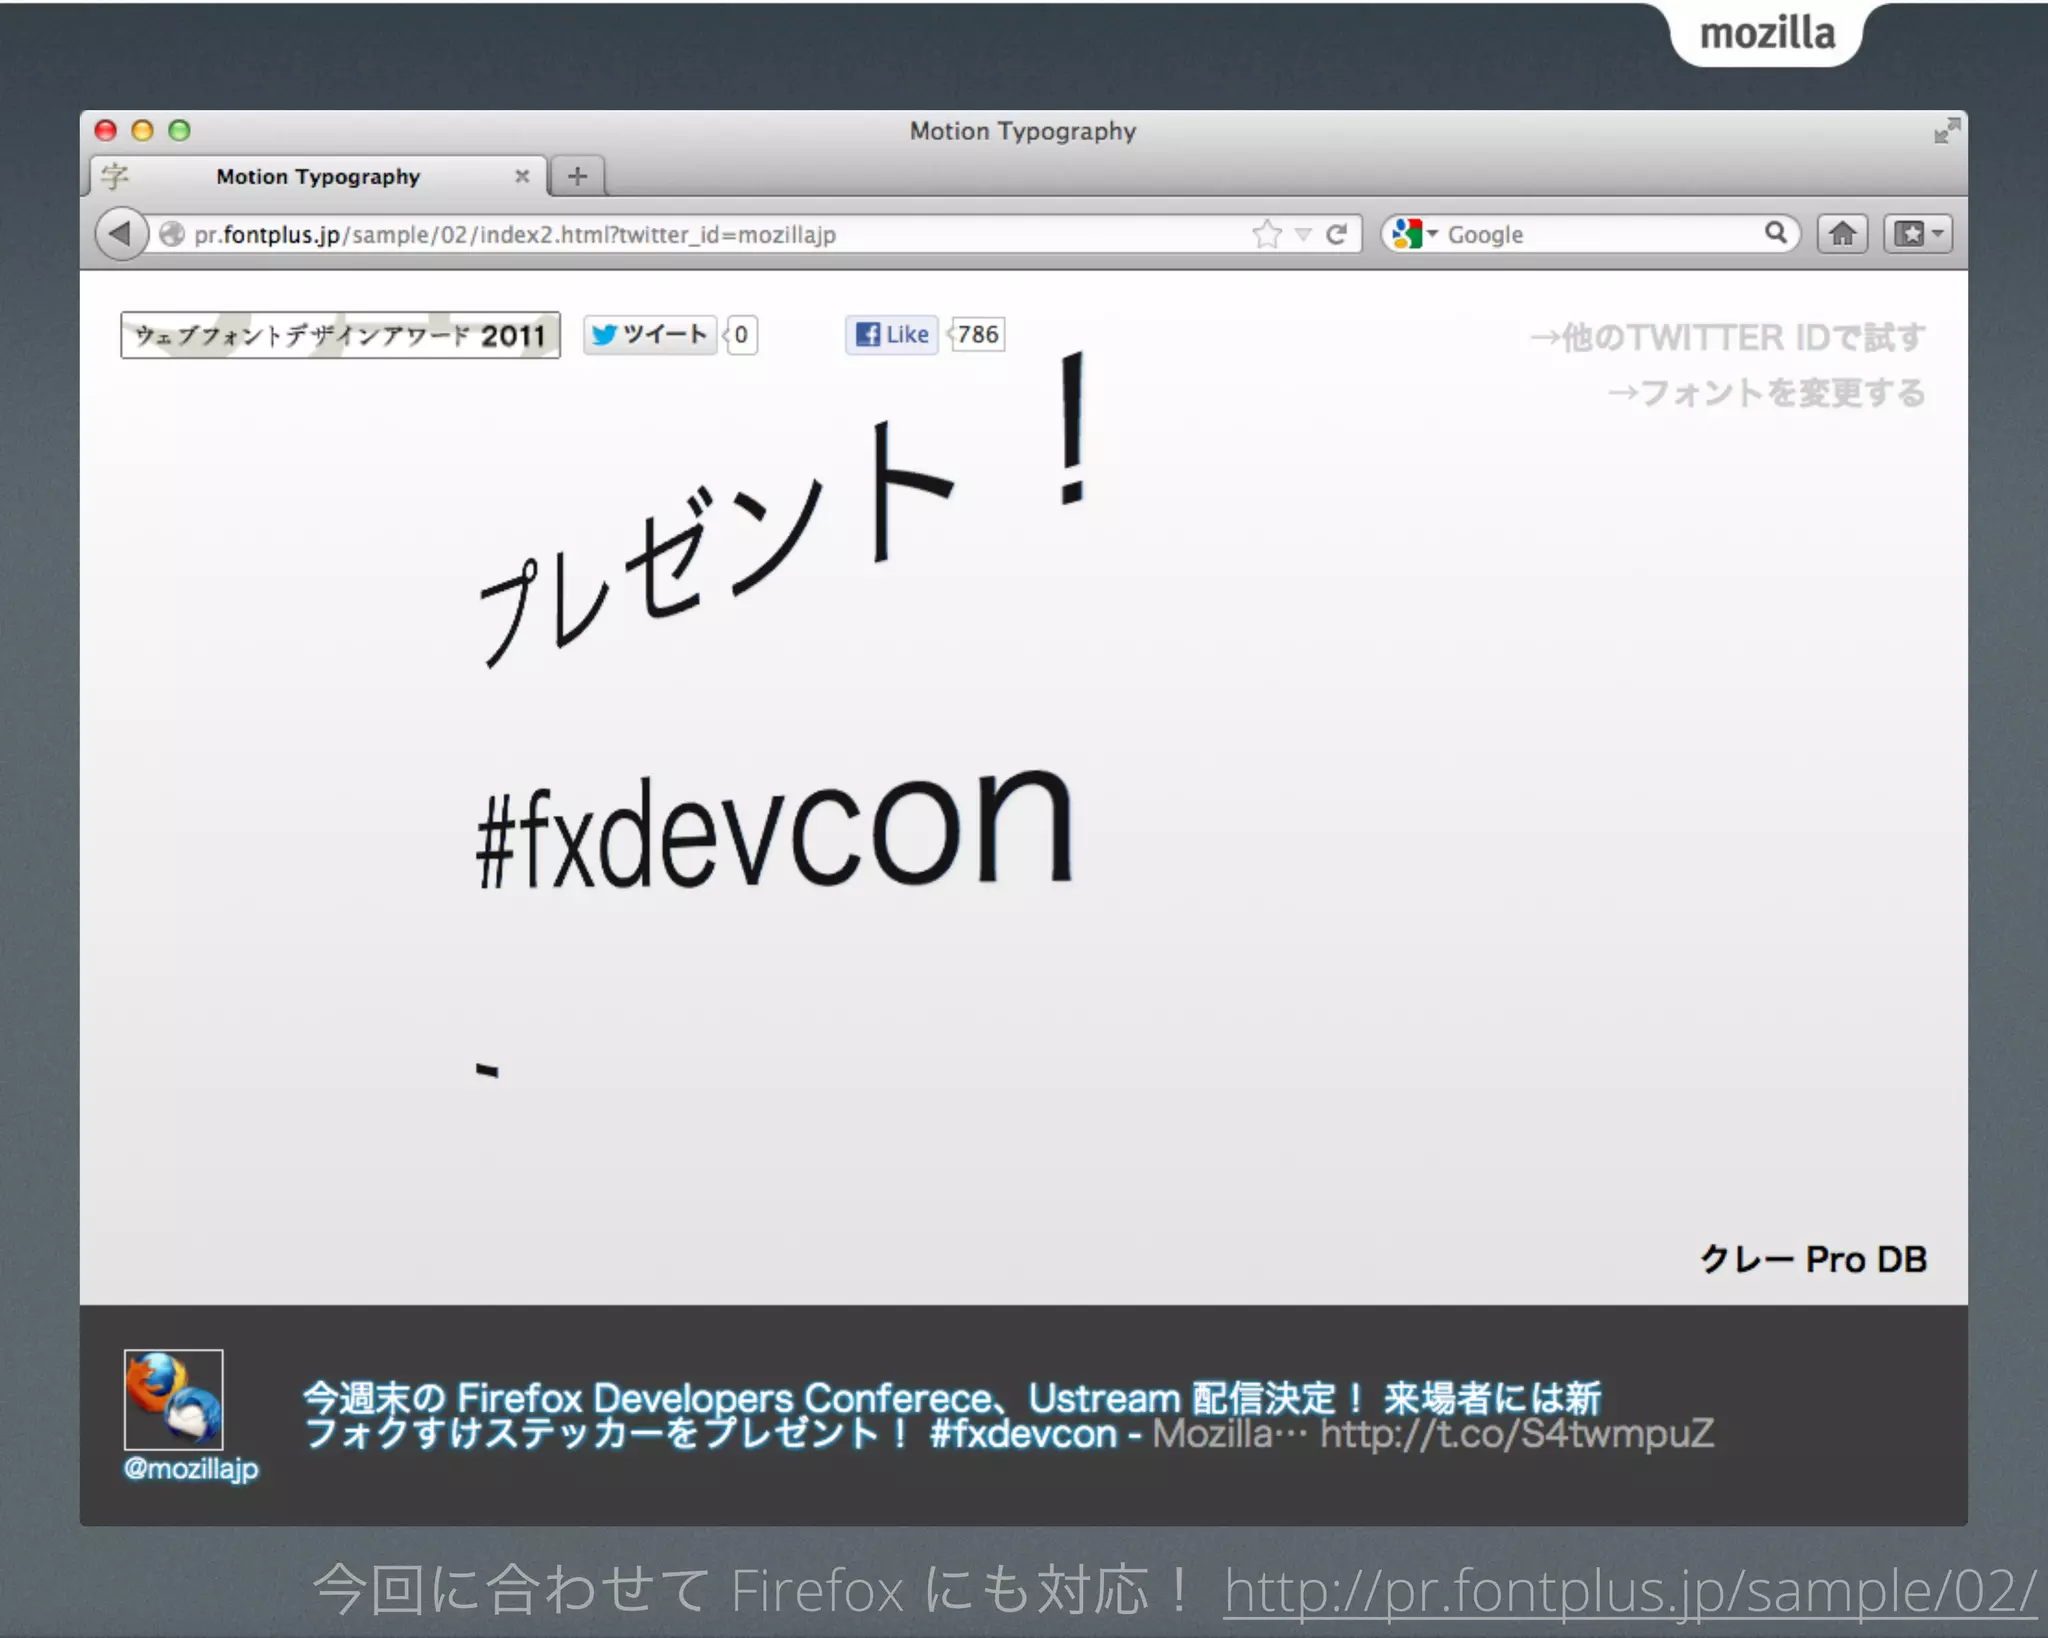Image resolution: width=2048 pixels, height=1638 pixels.
Task: Open the t.co/S4twmpuZ link in tweet
Action: (x=1516, y=1434)
